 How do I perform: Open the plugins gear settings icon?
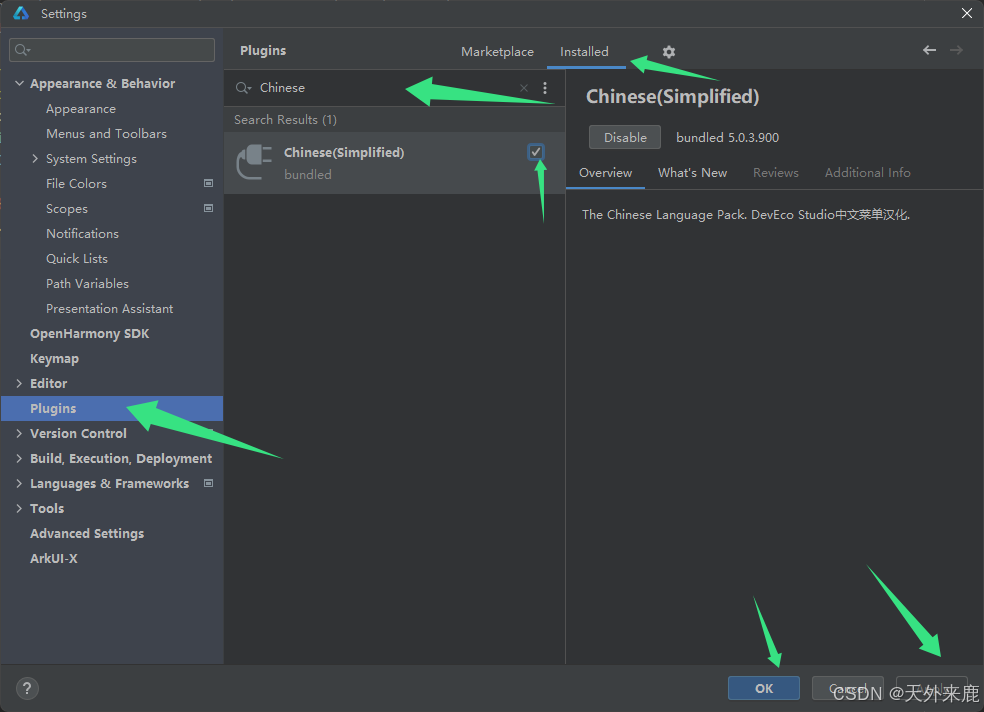point(669,51)
